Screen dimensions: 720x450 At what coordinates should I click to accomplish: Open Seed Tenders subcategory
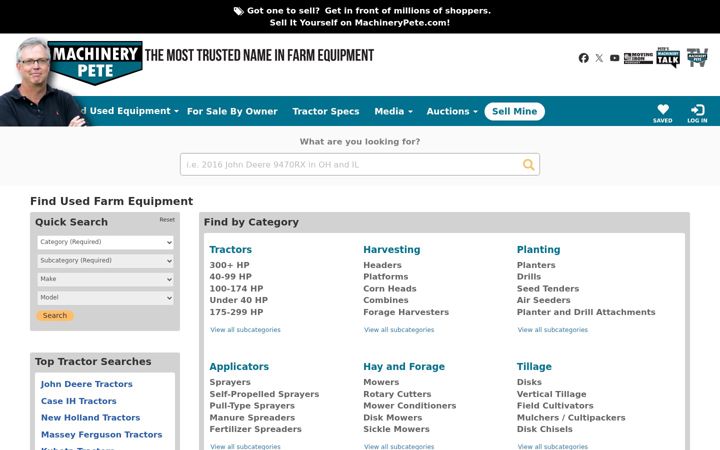pyautogui.click(x=548, y=288)
